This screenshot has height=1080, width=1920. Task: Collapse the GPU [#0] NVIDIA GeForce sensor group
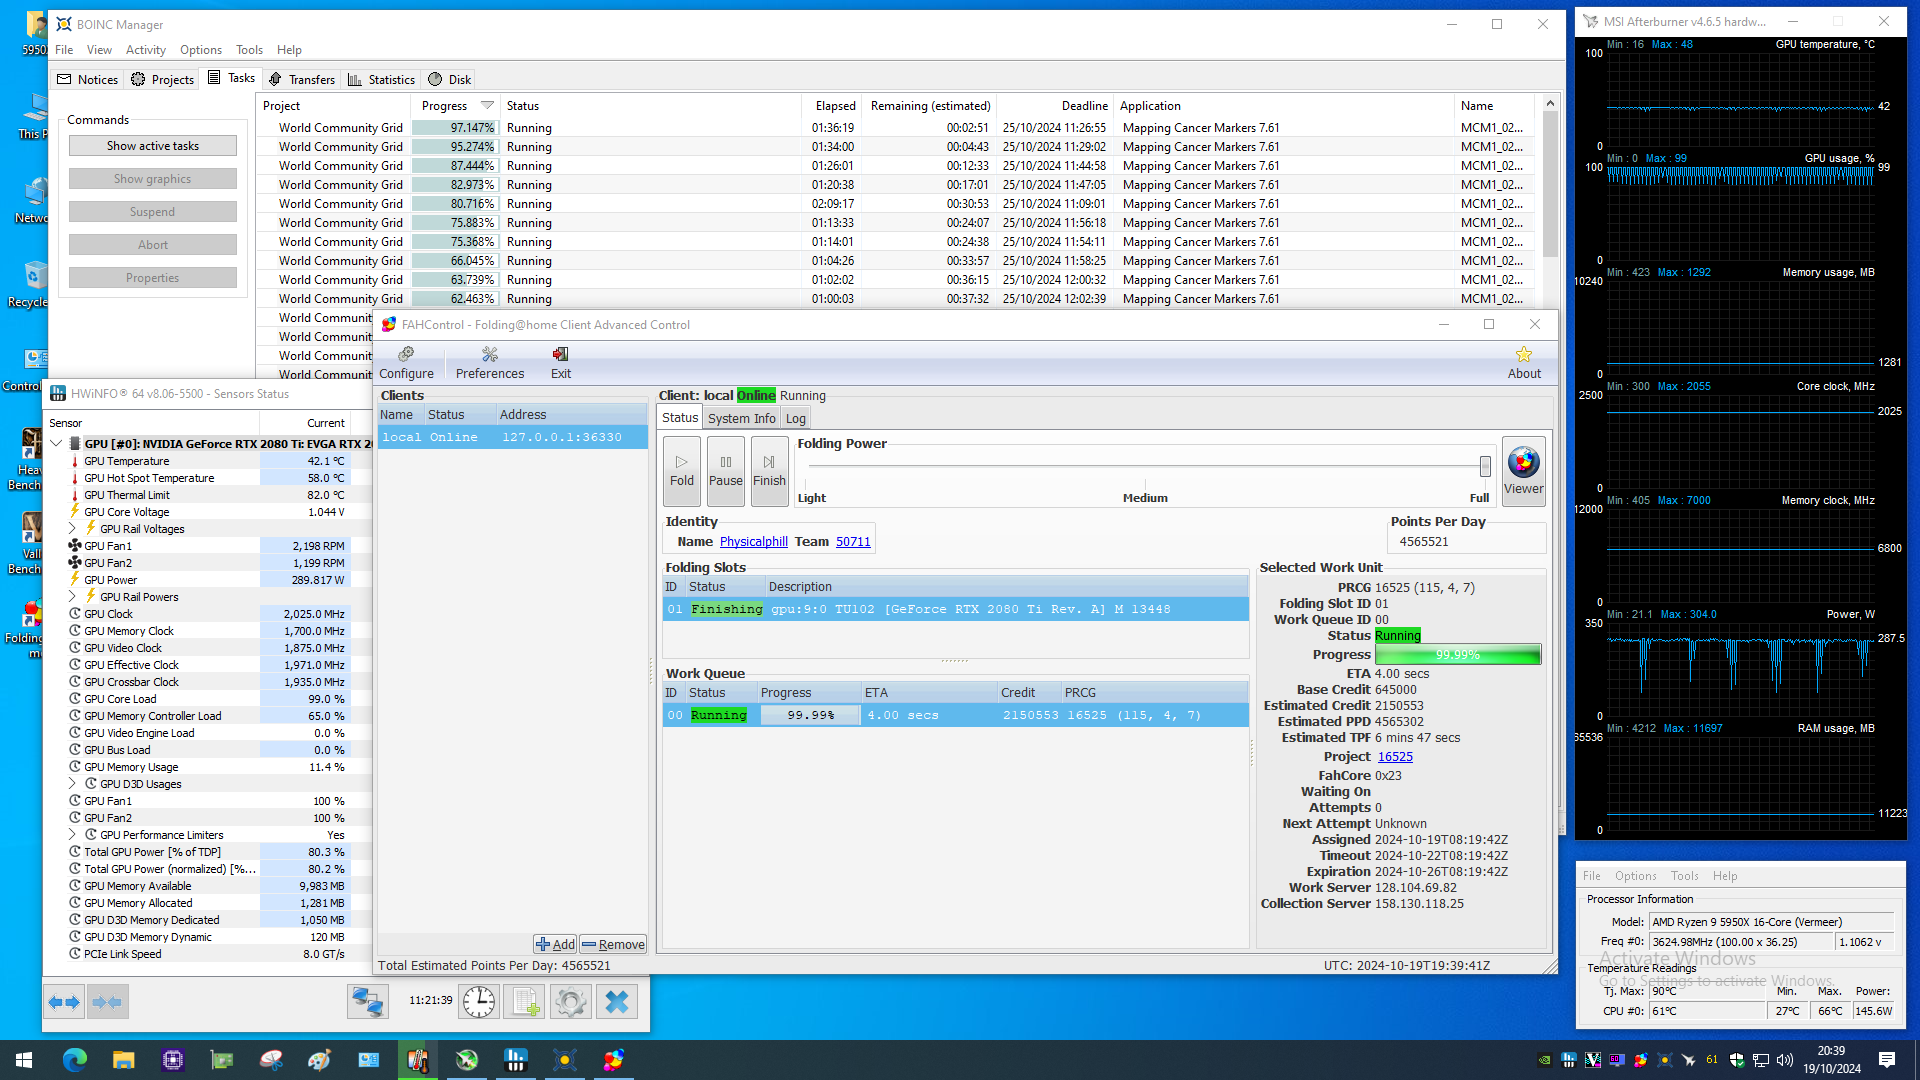(57, 443)
